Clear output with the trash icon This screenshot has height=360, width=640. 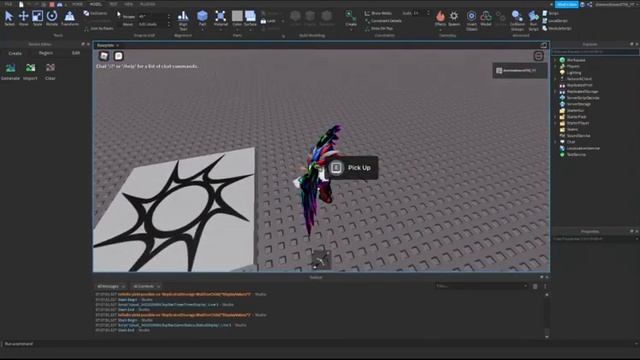tap(535, 286)
